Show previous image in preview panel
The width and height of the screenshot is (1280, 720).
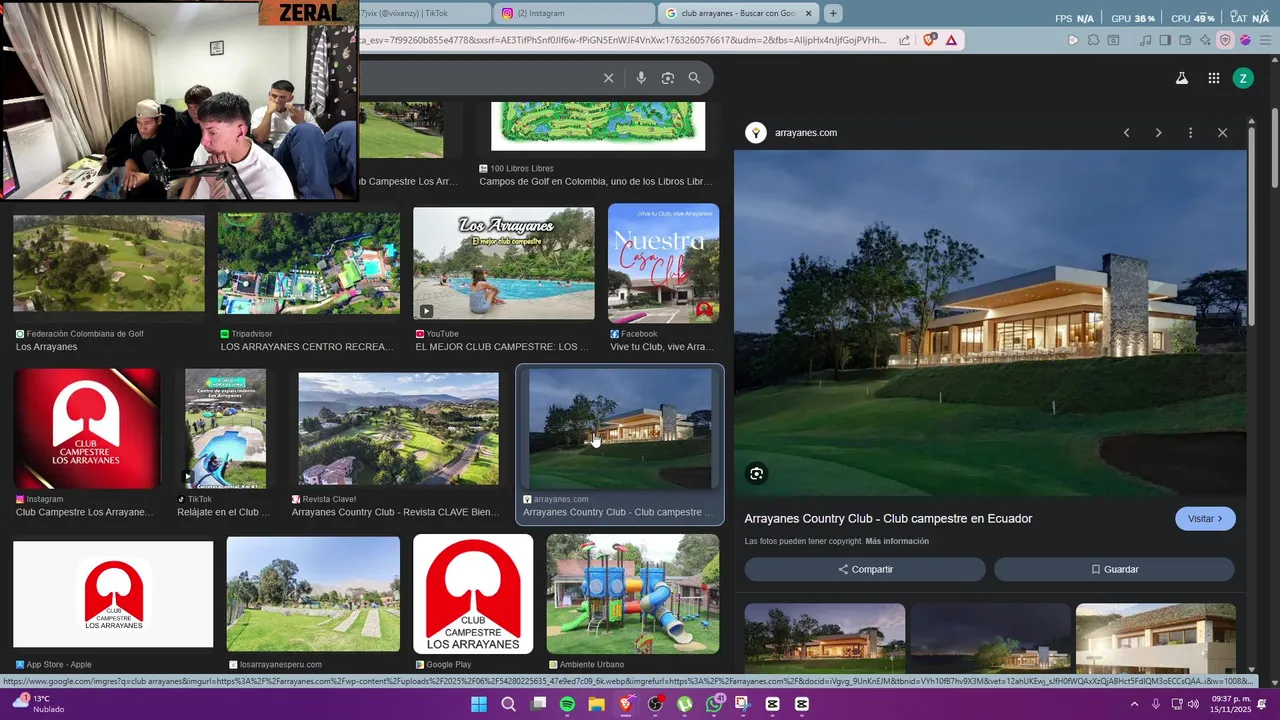click(x=1126, y=133)
